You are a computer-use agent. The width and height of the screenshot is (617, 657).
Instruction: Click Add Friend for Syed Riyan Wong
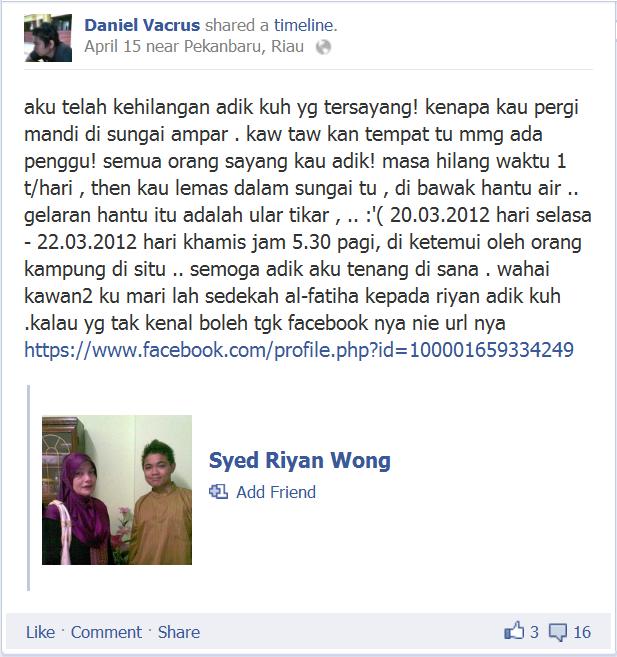tap(276, 492)
